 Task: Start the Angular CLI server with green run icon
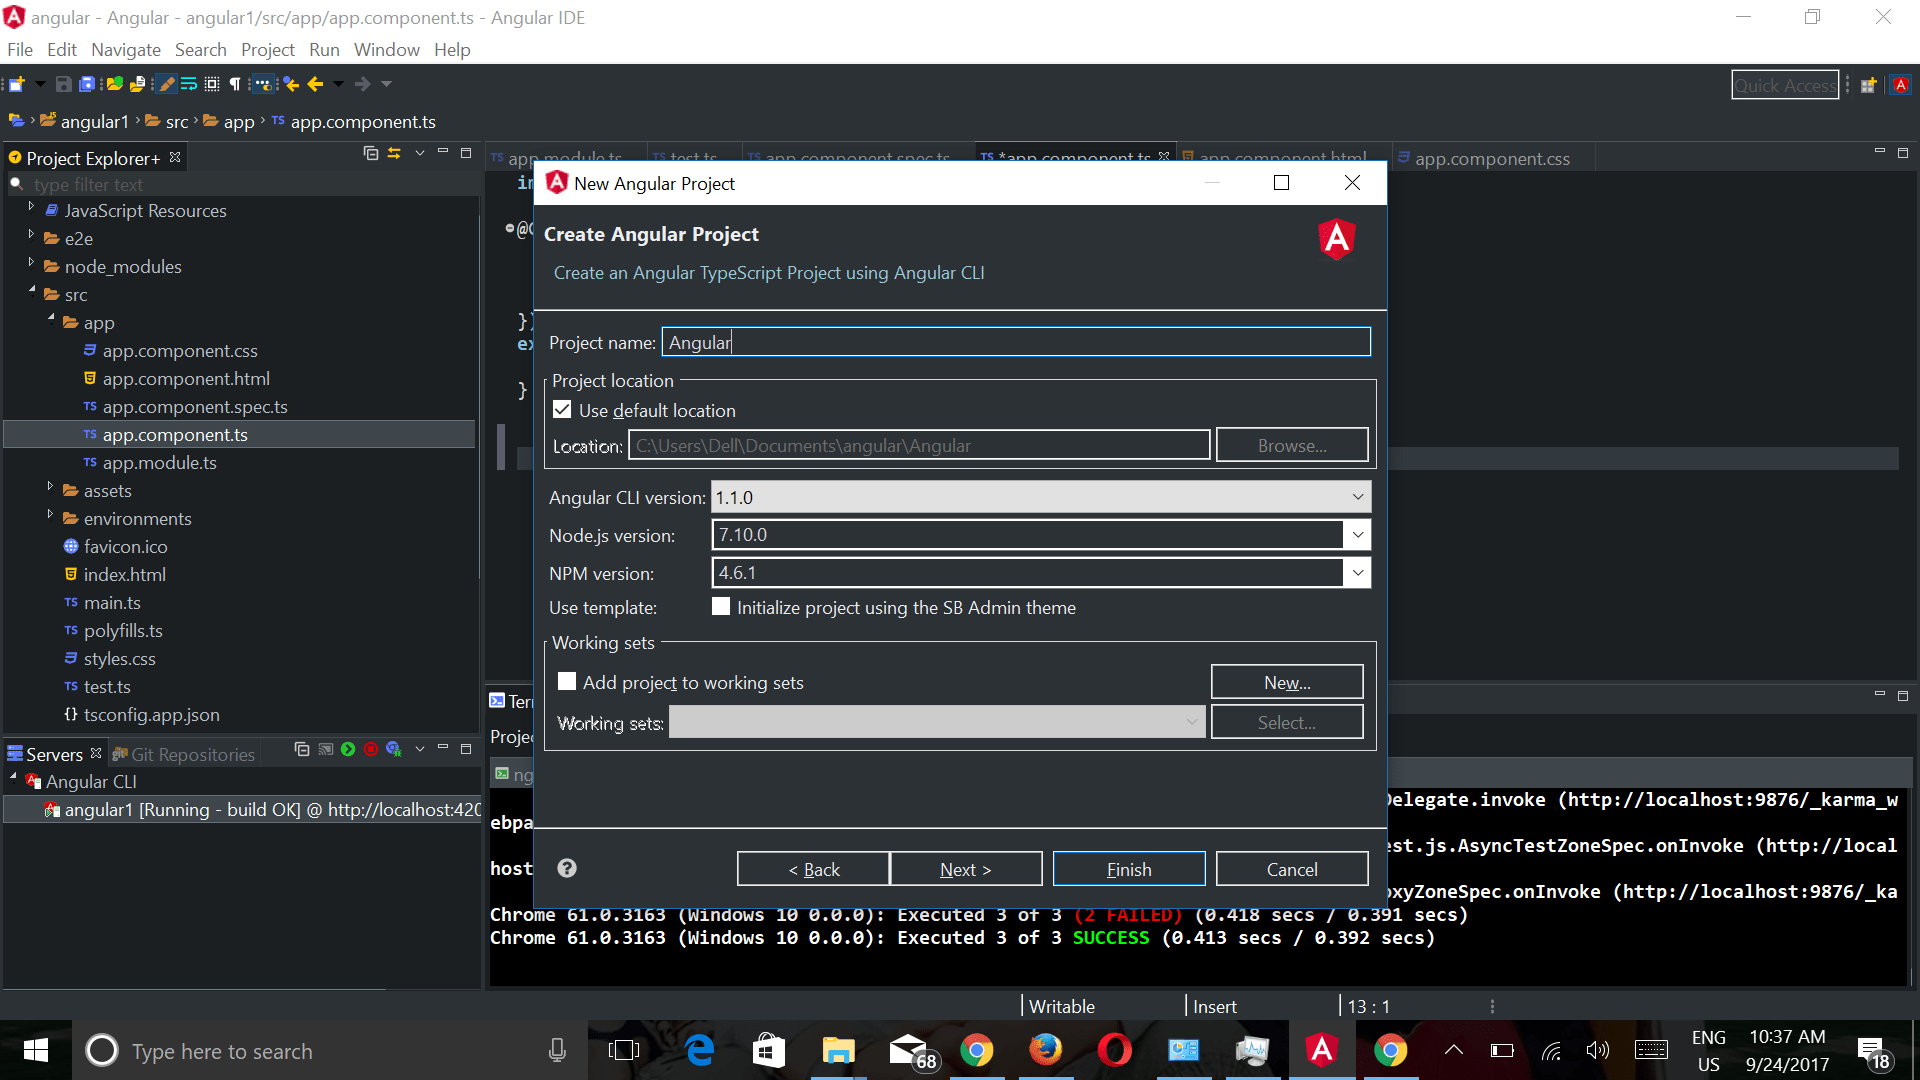[347, 749]
